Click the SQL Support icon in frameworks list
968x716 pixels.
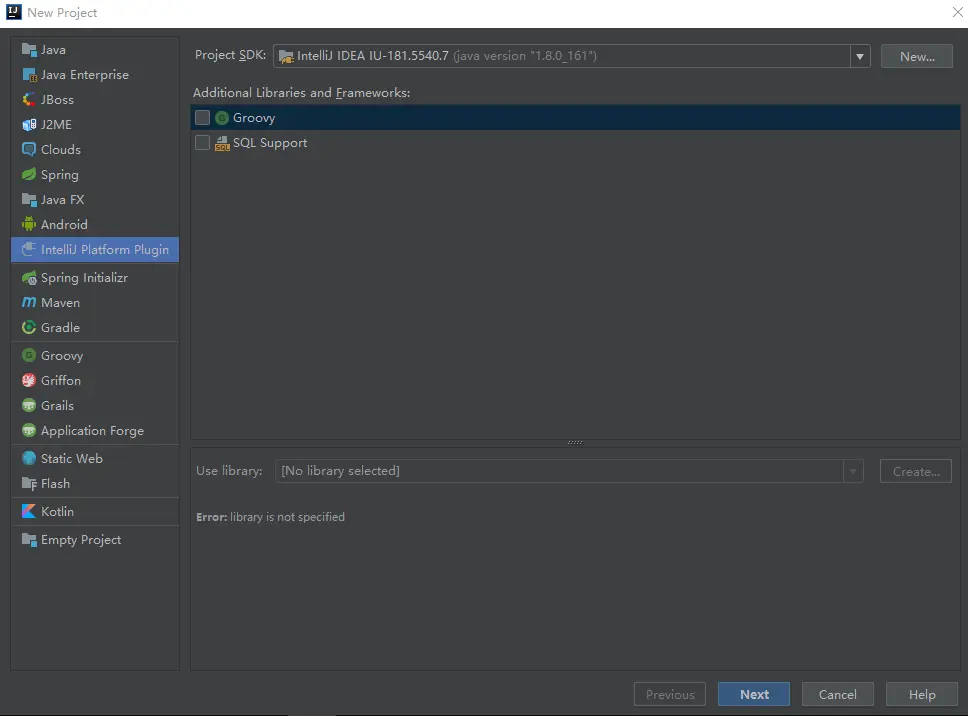[222, 143]
